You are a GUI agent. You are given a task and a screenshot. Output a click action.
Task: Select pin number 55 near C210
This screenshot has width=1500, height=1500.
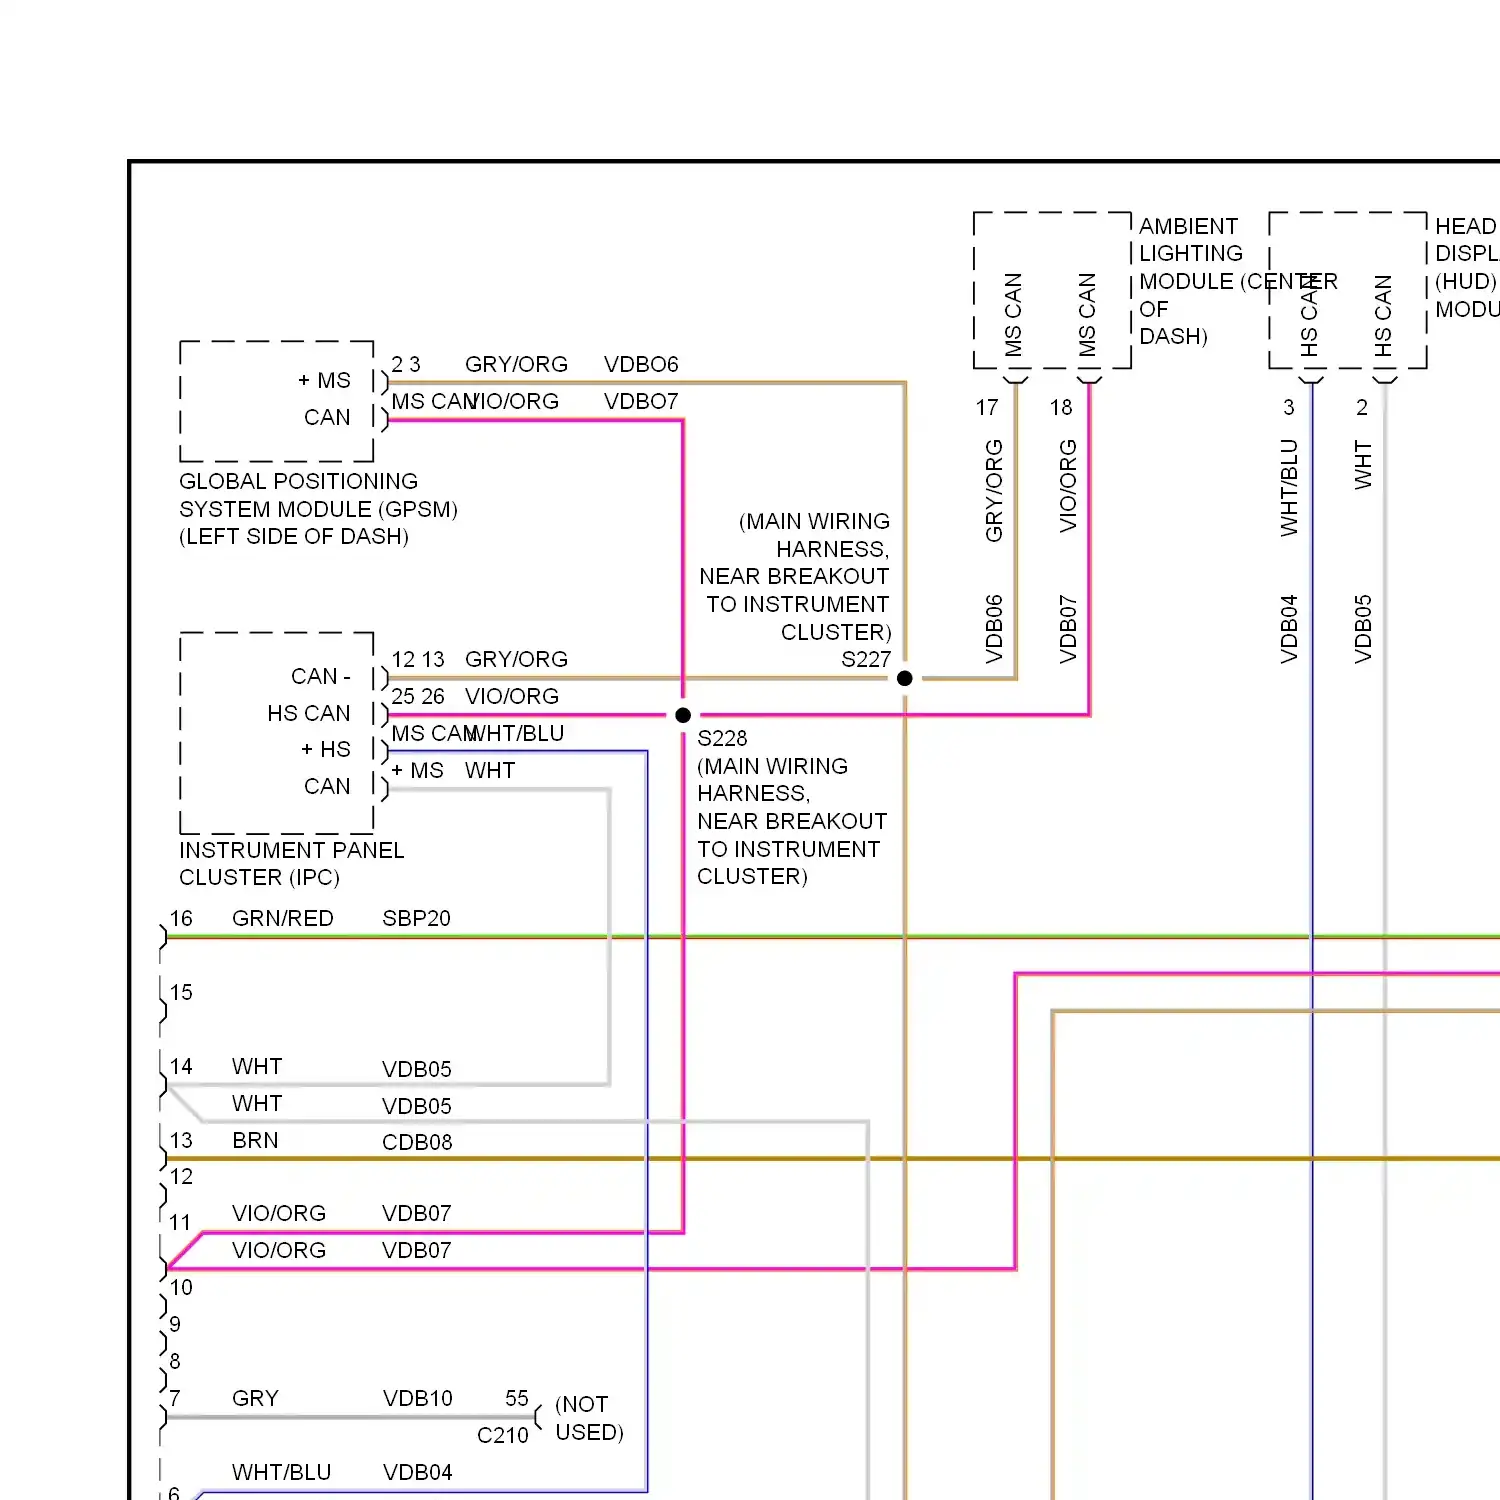517,1398
